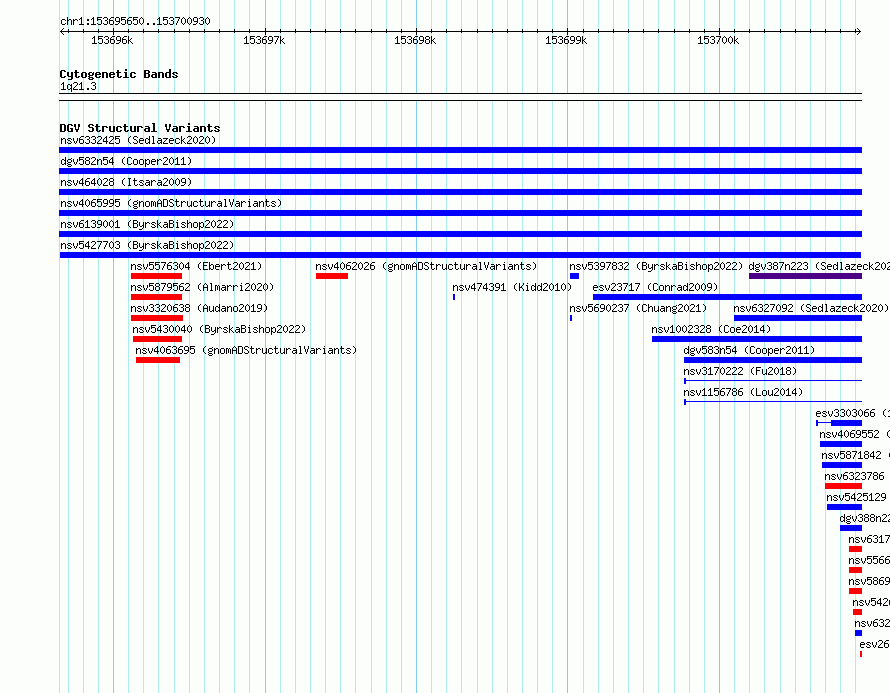Click ruler position 153699k
The width and height of the screenshot is (890, 693).
[x=566, y=40]
